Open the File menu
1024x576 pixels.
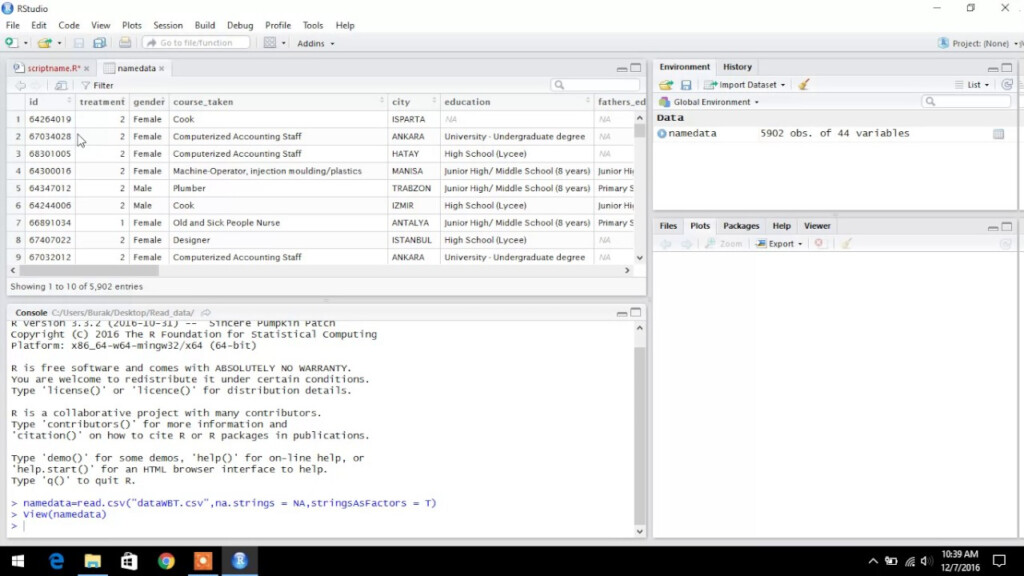pyautogui.click(x=12, y=25)
